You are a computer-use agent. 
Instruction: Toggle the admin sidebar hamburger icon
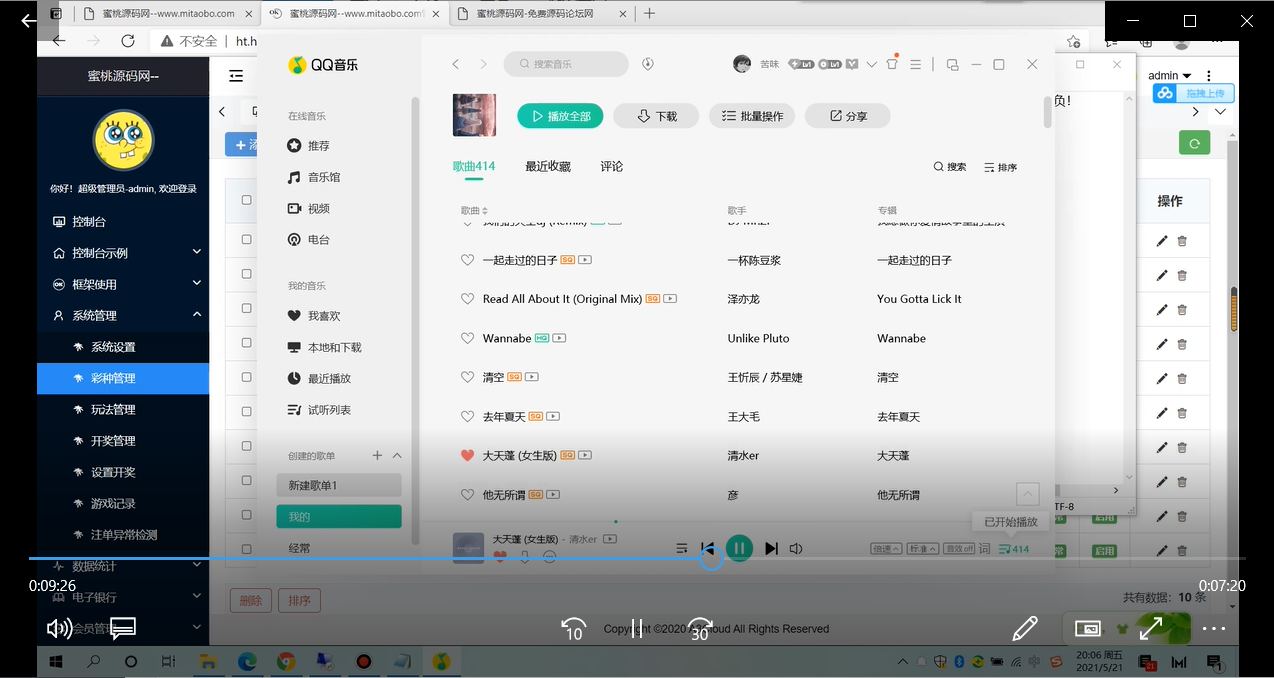coord(236,75)
